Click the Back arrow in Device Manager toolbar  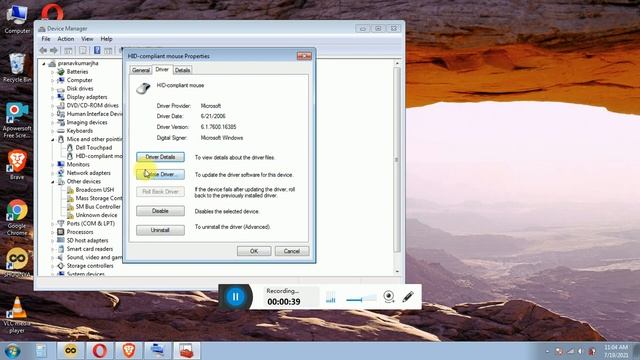coord(43,51)
